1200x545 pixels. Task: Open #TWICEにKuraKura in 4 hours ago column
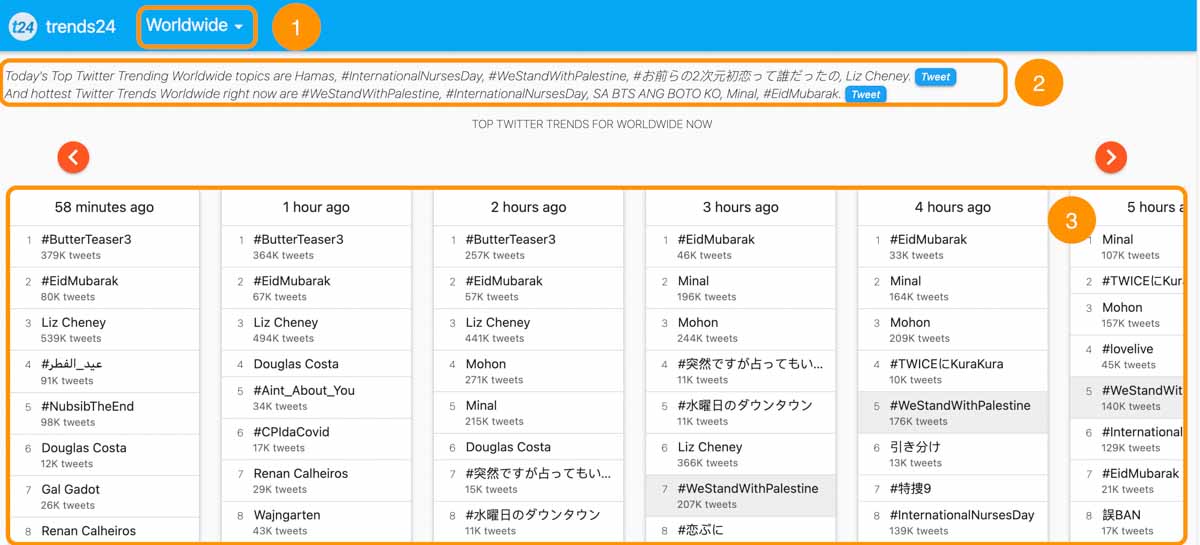click(947, 365)
